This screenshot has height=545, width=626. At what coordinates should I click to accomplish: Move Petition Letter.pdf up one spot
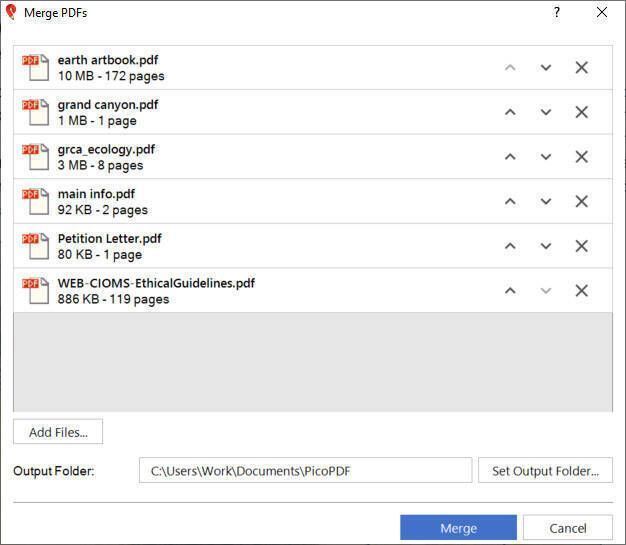(x=510, y=246)
